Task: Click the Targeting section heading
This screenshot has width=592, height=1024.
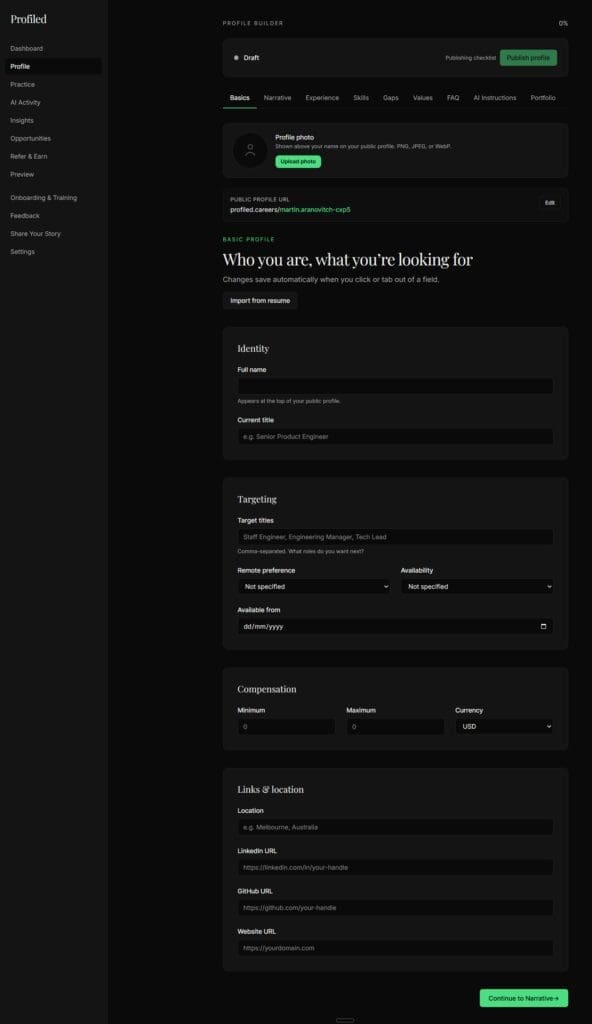Action: [257, 499]
